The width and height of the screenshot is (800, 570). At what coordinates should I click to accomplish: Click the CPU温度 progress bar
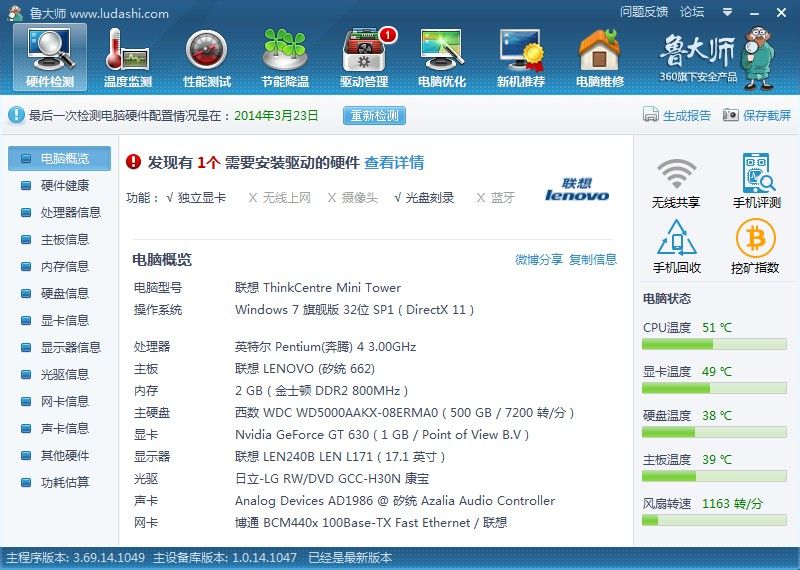click(714, 344)
